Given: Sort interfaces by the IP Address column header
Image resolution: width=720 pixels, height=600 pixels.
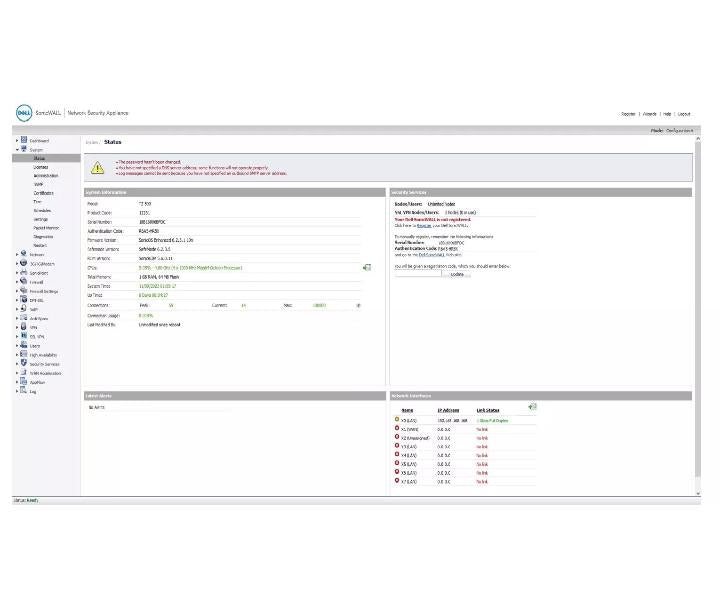Looking at the screenshot, I should (x=448, y=410).
